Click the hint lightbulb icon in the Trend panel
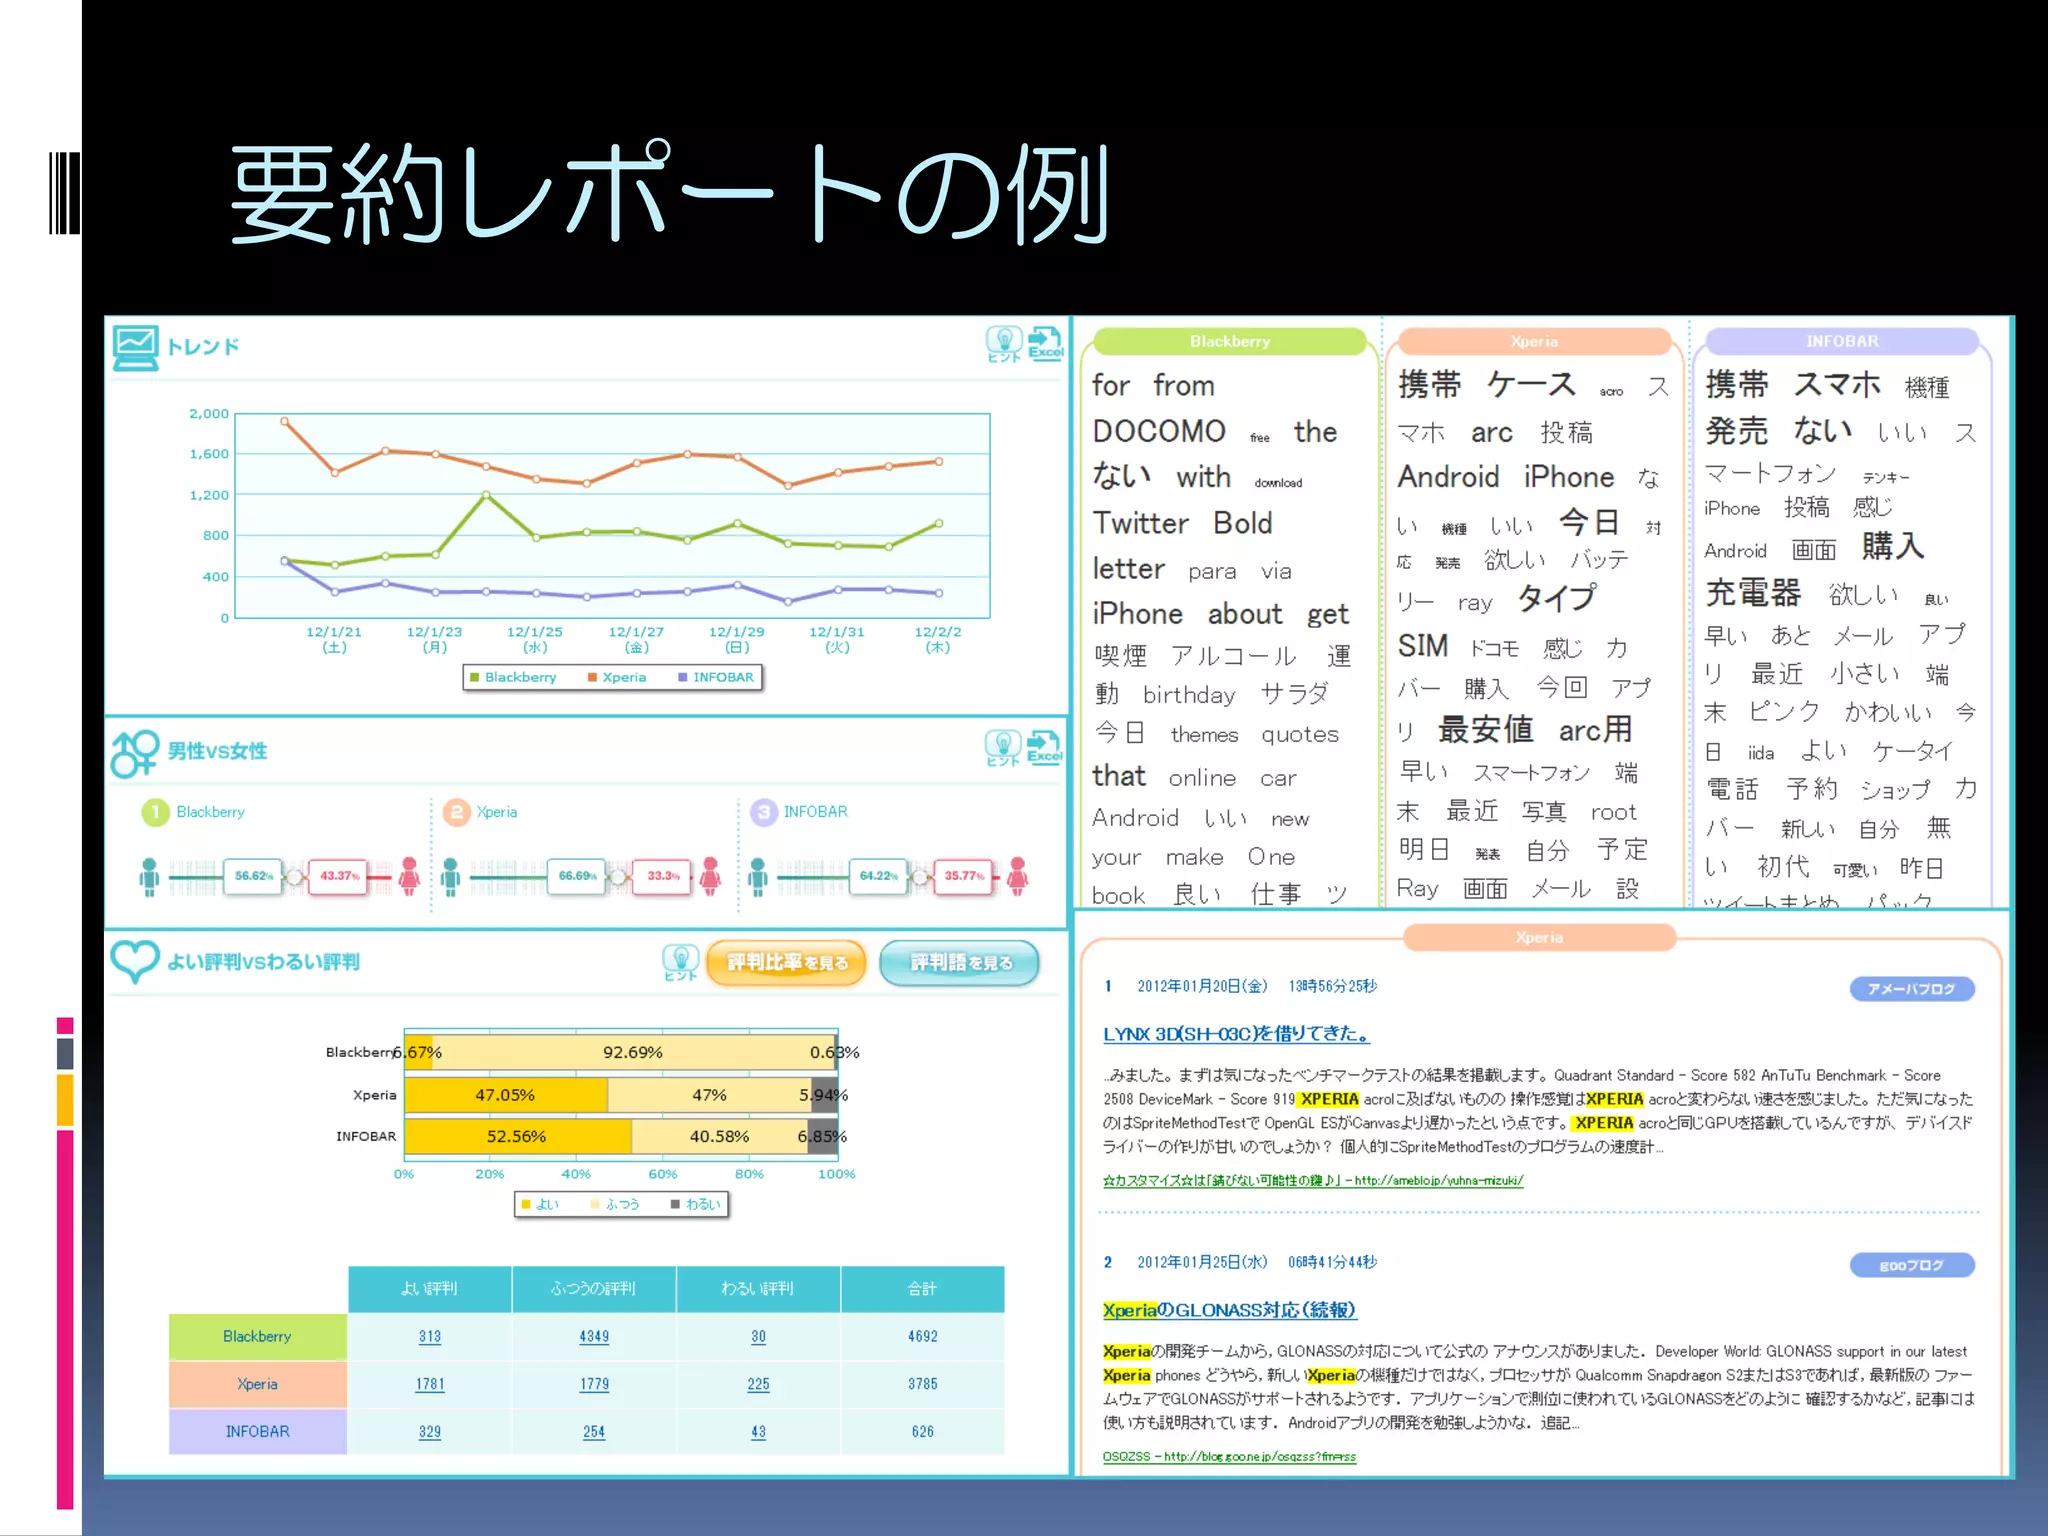Image resolution: width=2048 pixels, height=1536 pixels. [1003, 343]
